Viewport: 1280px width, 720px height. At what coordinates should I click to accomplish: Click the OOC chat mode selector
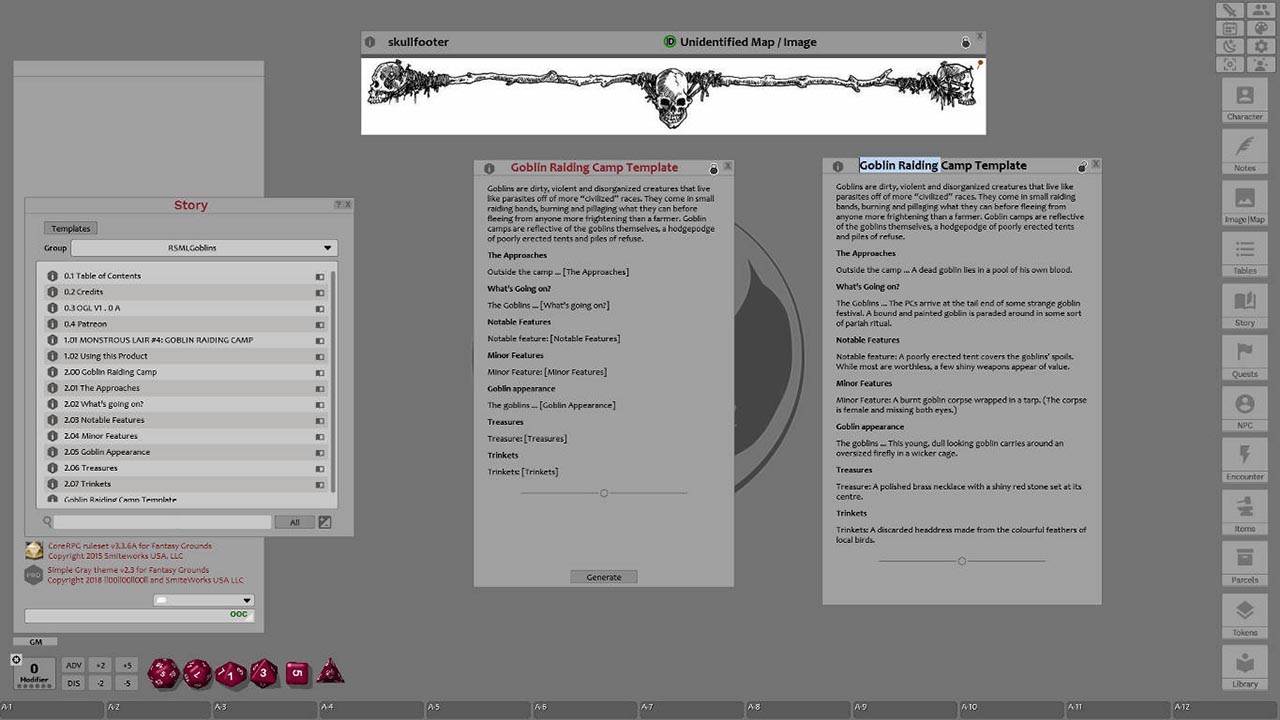[x=238, y=614]
